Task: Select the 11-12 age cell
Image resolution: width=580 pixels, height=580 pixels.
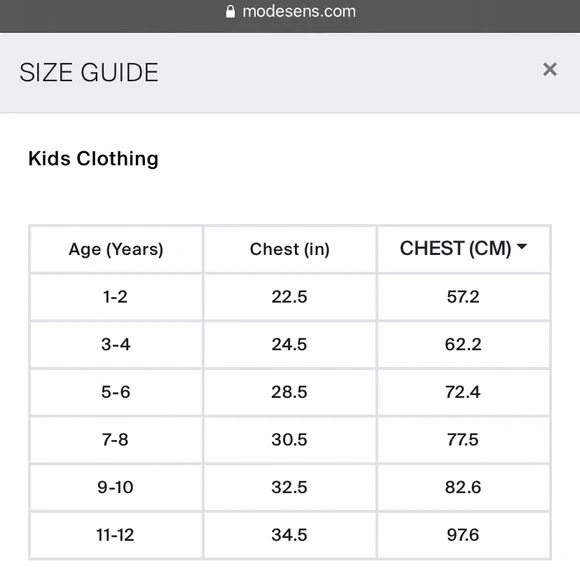Action: (x=116, y=535)
